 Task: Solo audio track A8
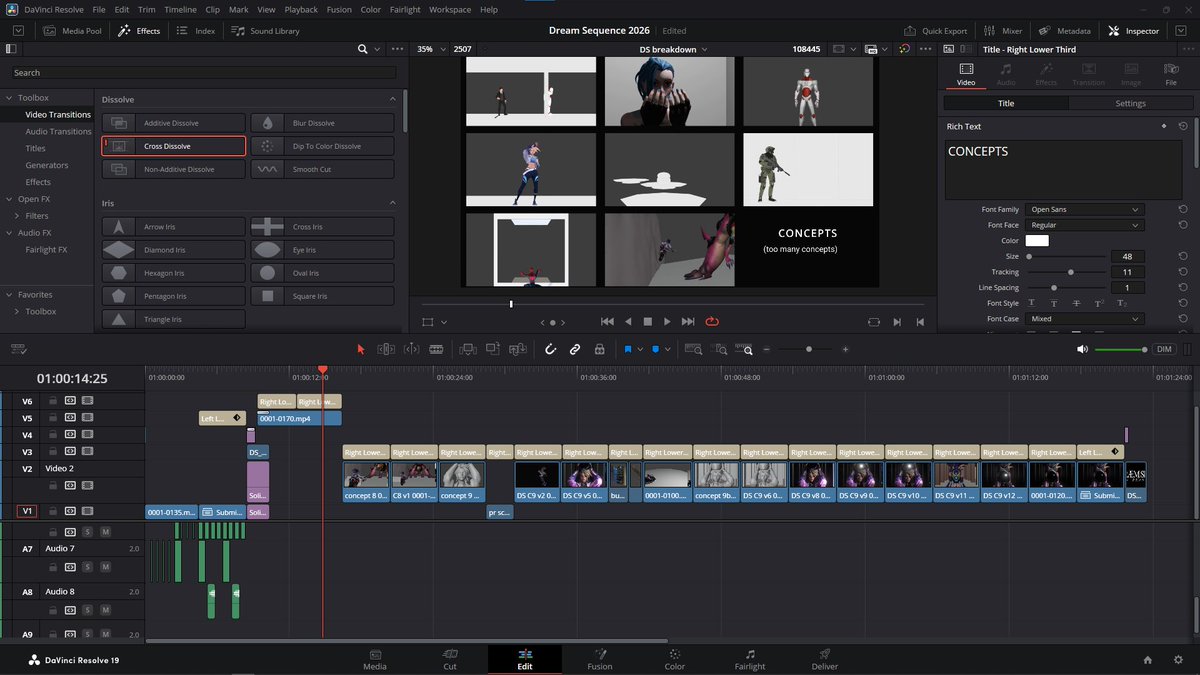coord(88,610)
